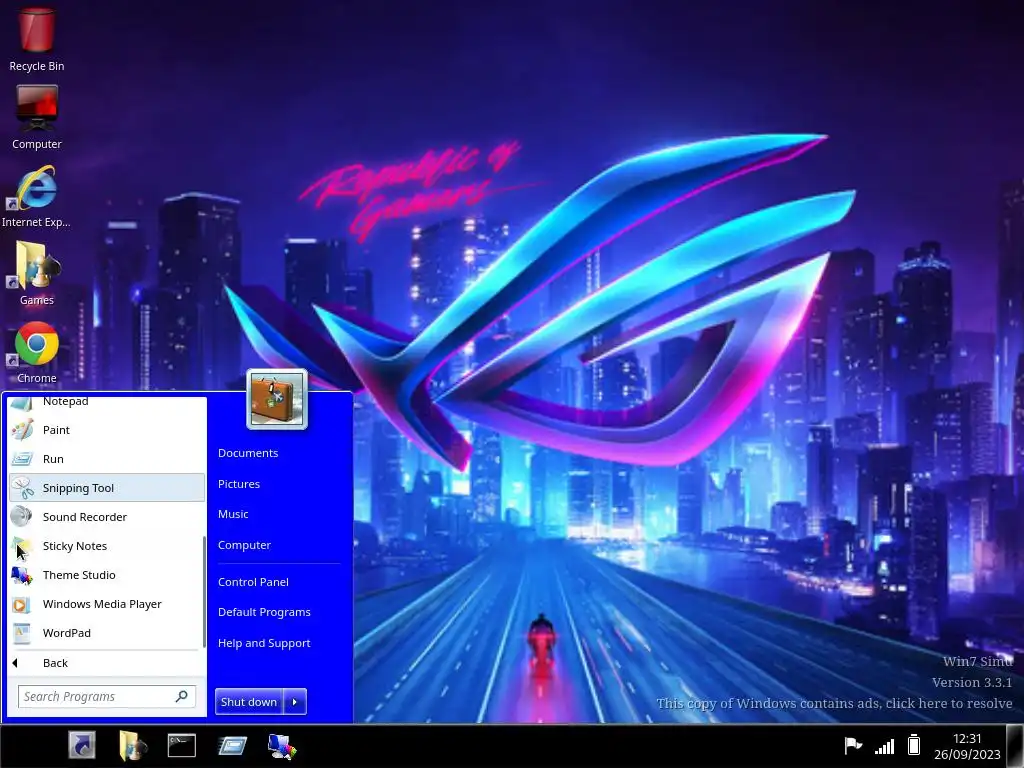Open the Games folder on the desktop
This screenshot has height=768, width=1024.
coord(37,273)
